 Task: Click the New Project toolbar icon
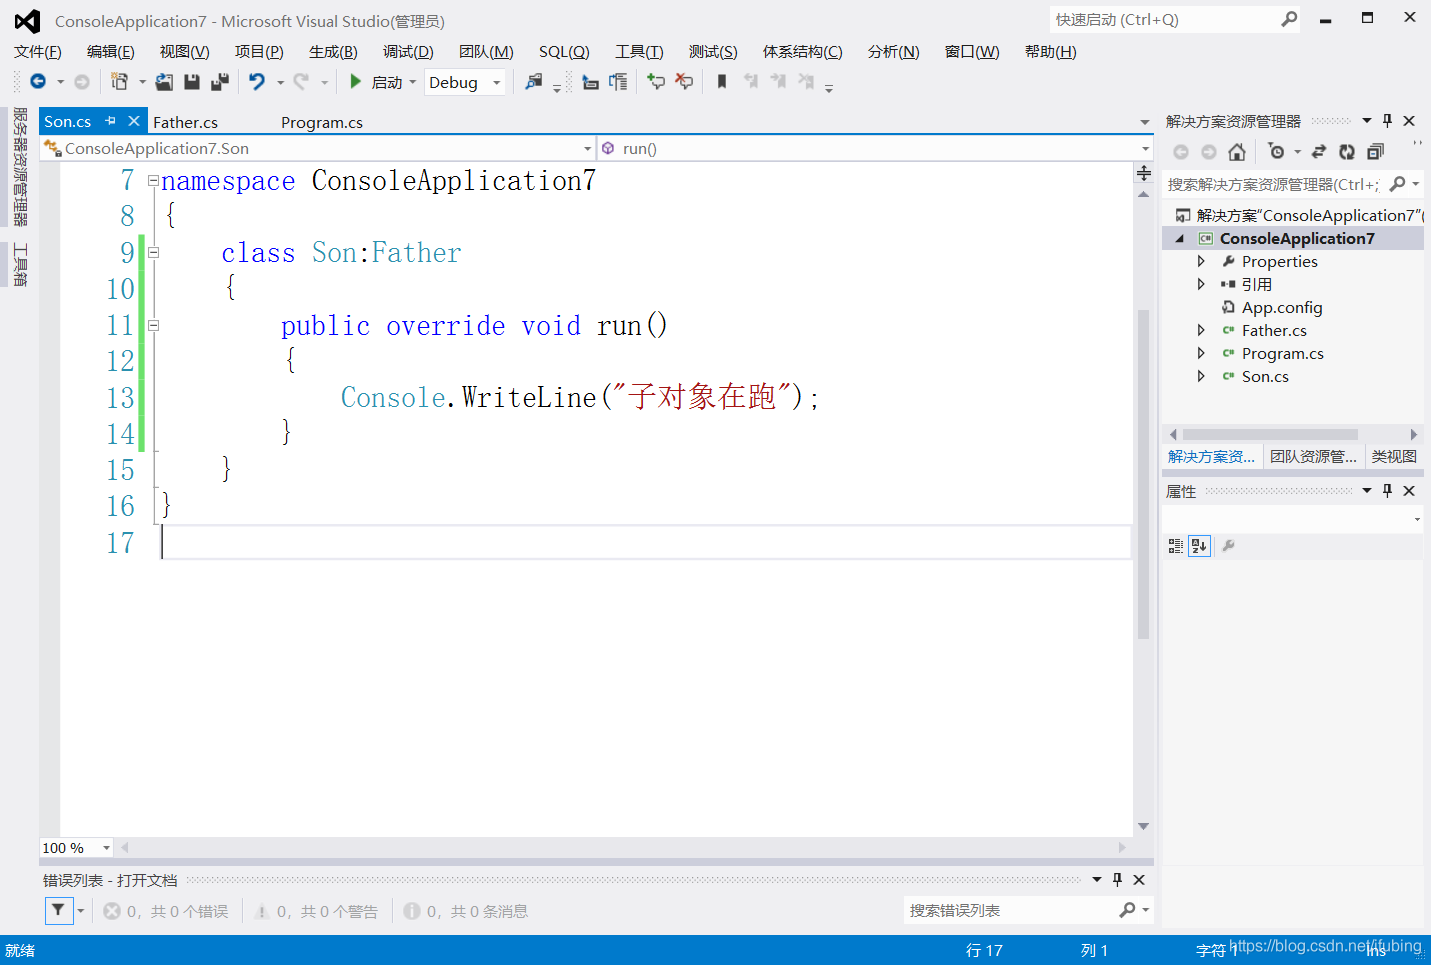point(119,82)
